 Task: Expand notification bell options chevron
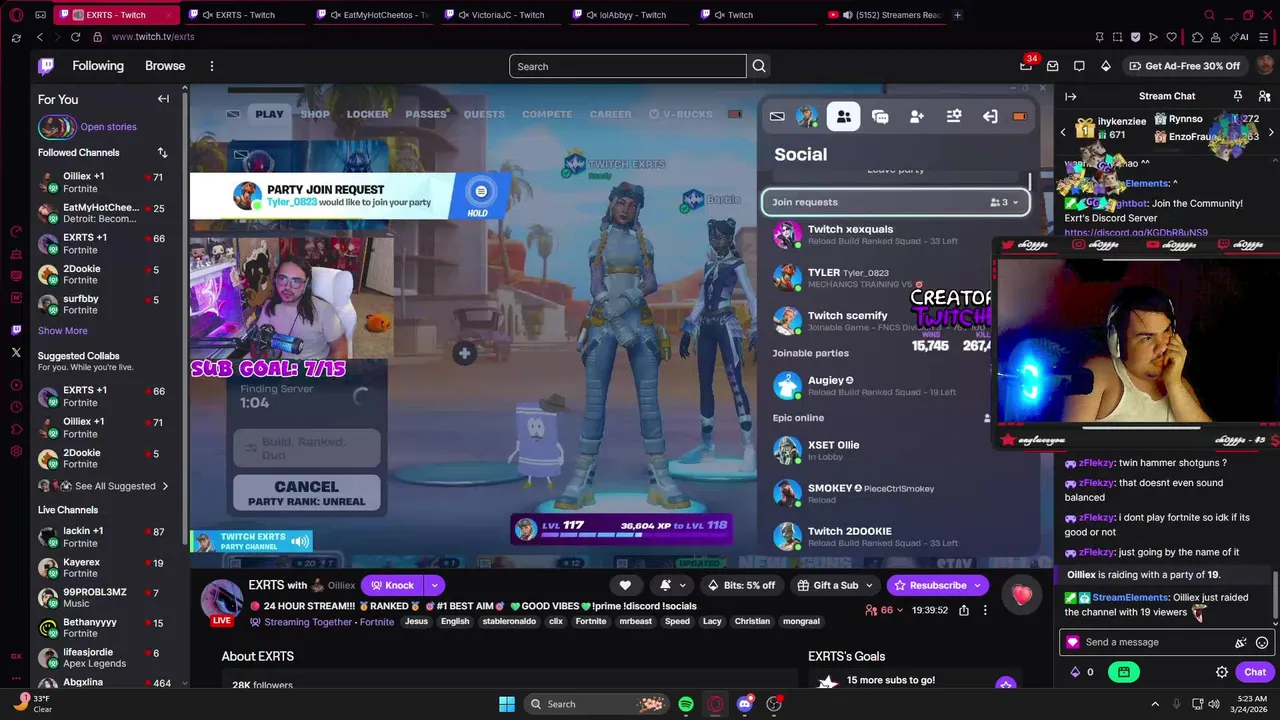point(683,585)
